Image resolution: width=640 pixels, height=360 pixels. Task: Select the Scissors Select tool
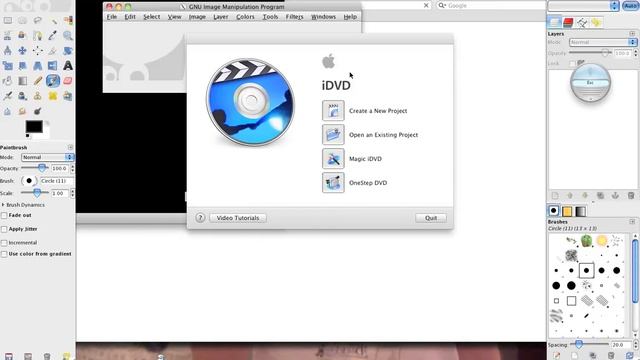point(8,36)
